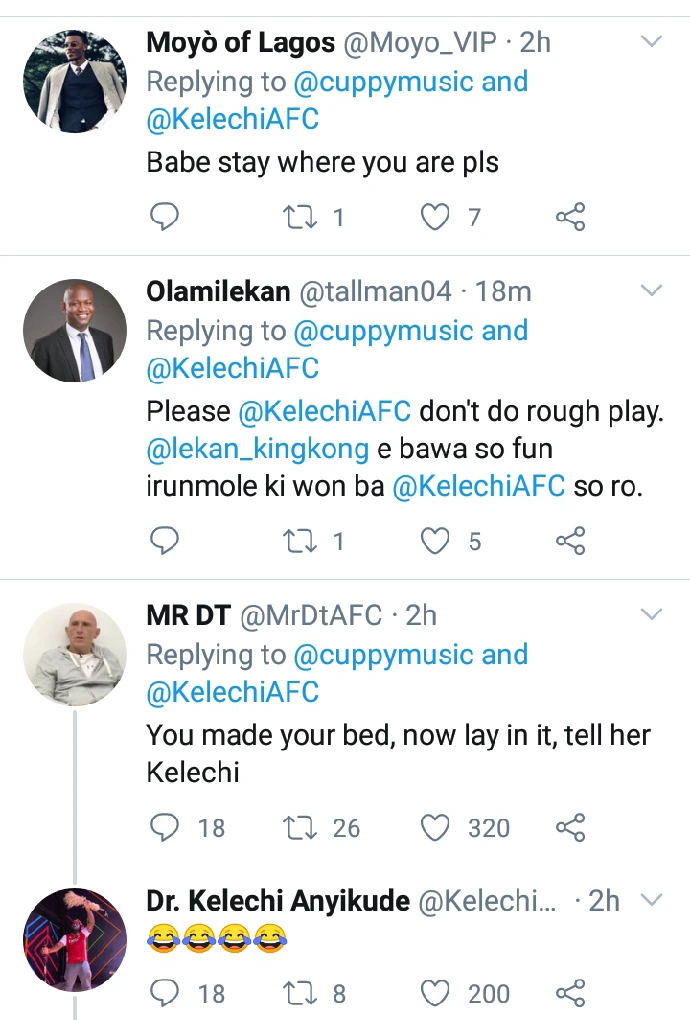Like MR DT's tweet with 320 likes
Screen dimensions: 690x1020
434,828
